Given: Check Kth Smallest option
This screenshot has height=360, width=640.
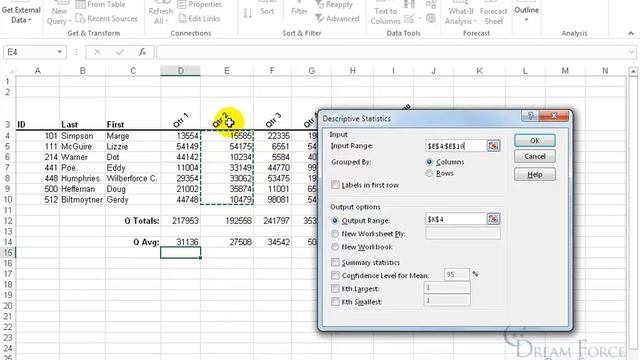Looking at the screenshot, I should coord(335,302).
